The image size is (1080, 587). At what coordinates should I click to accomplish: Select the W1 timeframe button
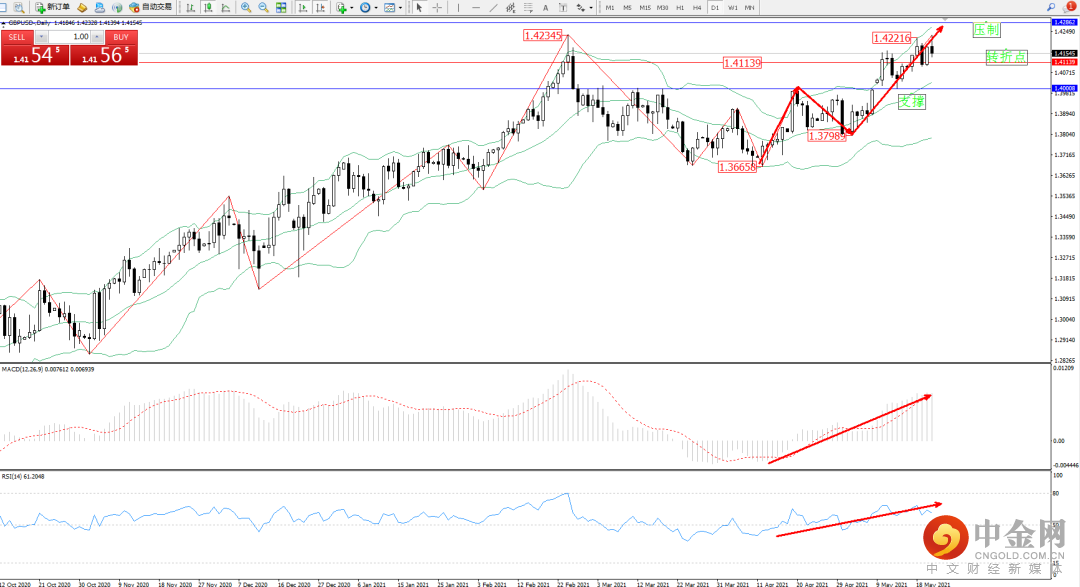tap(733, 8)
